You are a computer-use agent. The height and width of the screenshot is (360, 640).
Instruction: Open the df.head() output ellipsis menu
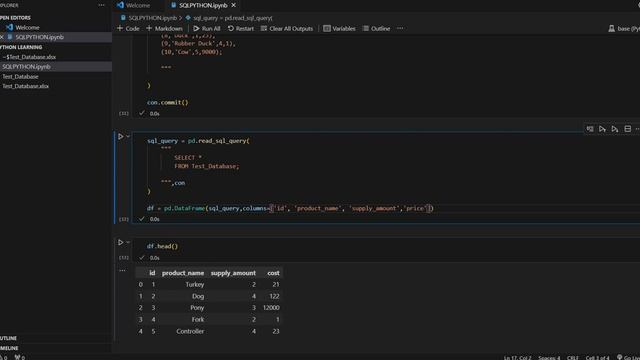pyautogui.click(x=122, y=270)
